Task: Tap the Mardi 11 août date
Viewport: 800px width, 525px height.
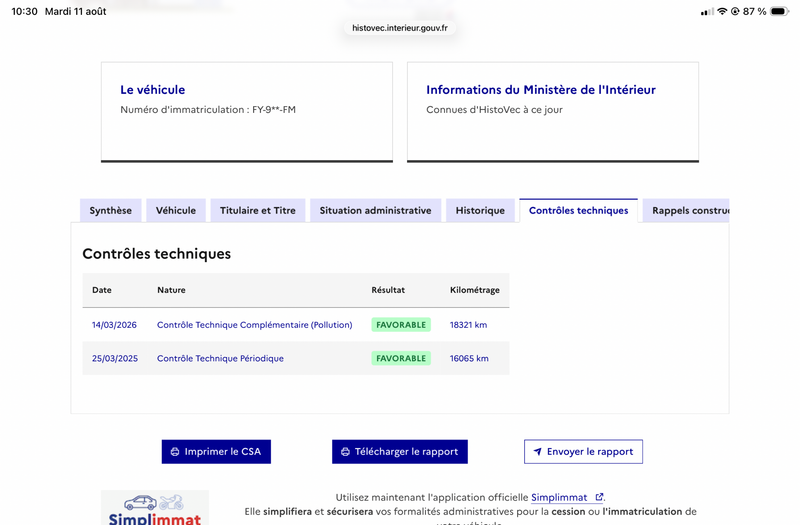Action: coord(76,11)
